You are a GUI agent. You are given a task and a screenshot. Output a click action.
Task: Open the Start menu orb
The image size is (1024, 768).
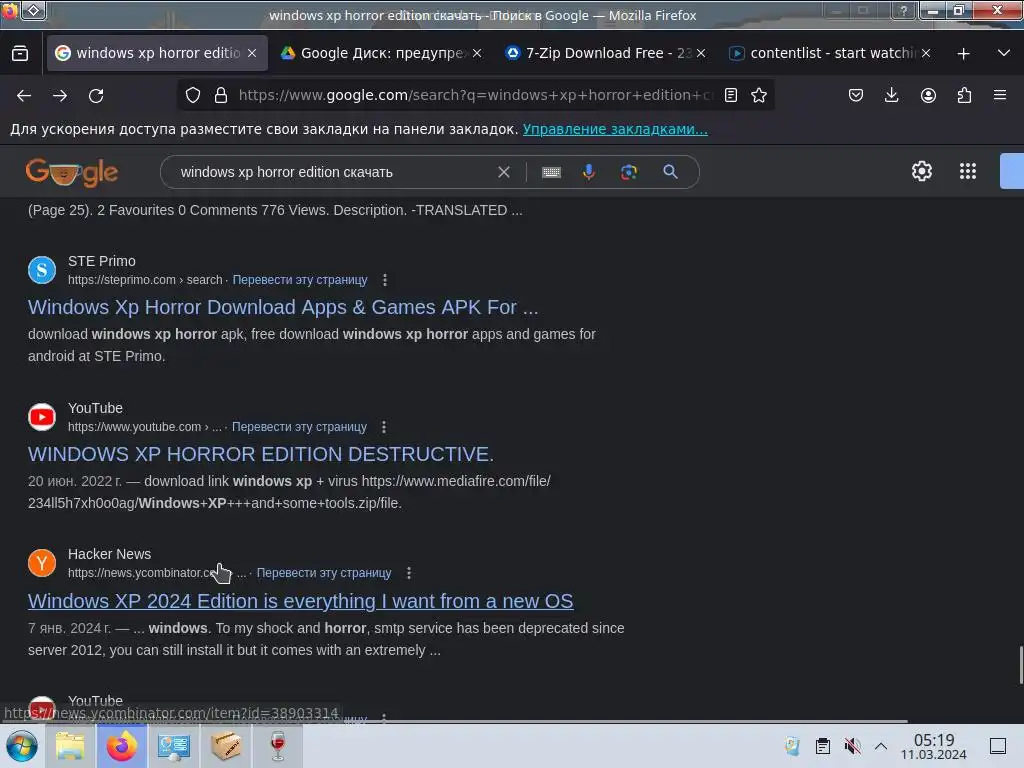coord(22,746)
